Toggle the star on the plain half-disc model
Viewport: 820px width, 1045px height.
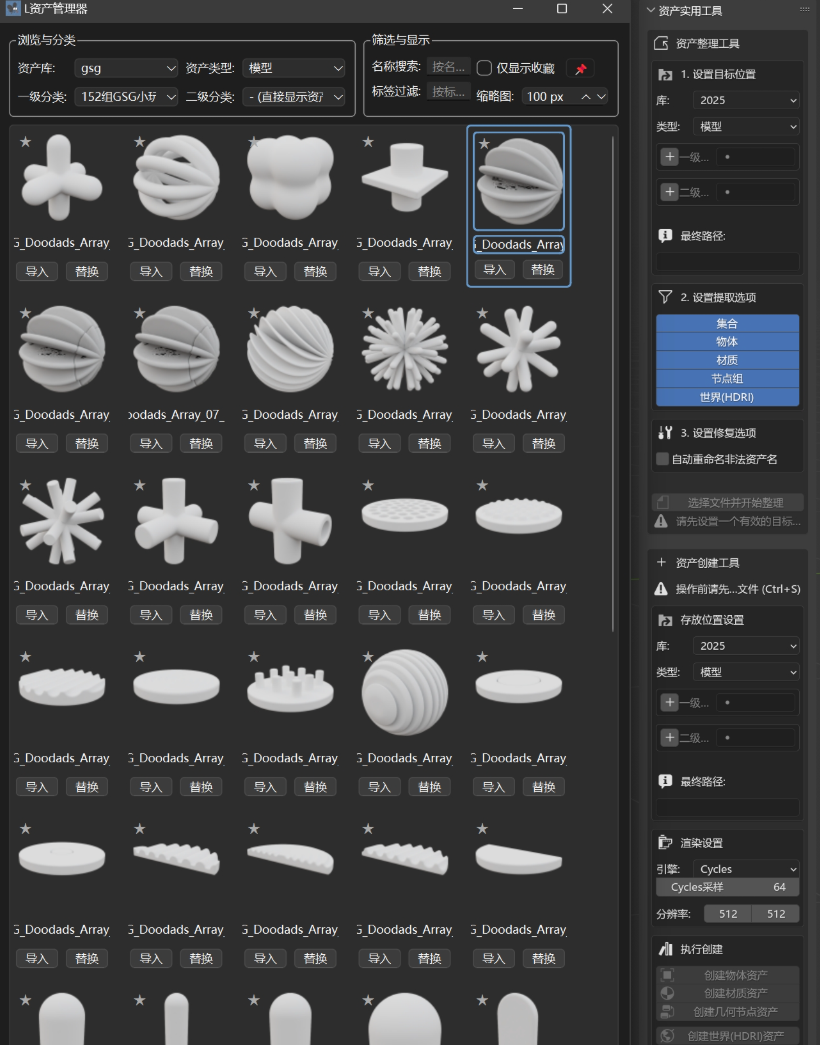(x=483, y=828)
